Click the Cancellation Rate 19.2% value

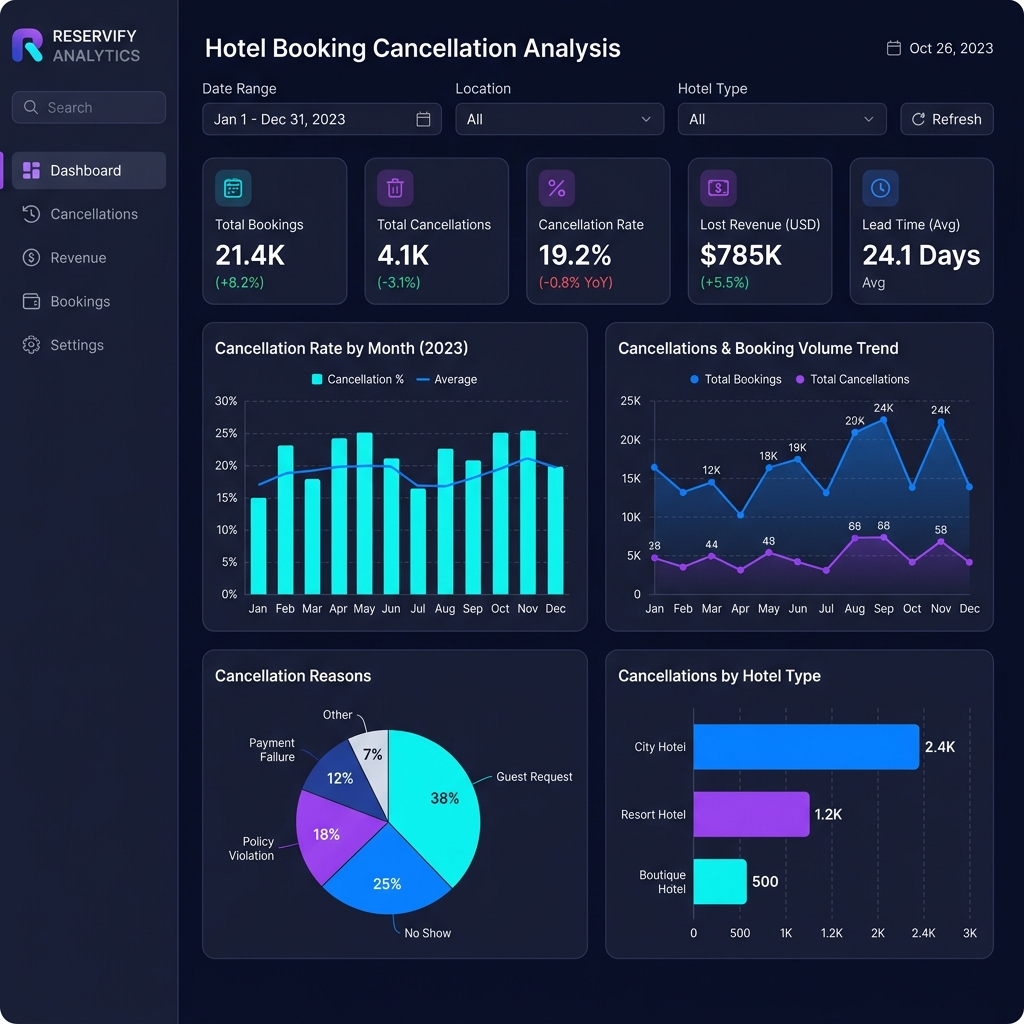575,255
